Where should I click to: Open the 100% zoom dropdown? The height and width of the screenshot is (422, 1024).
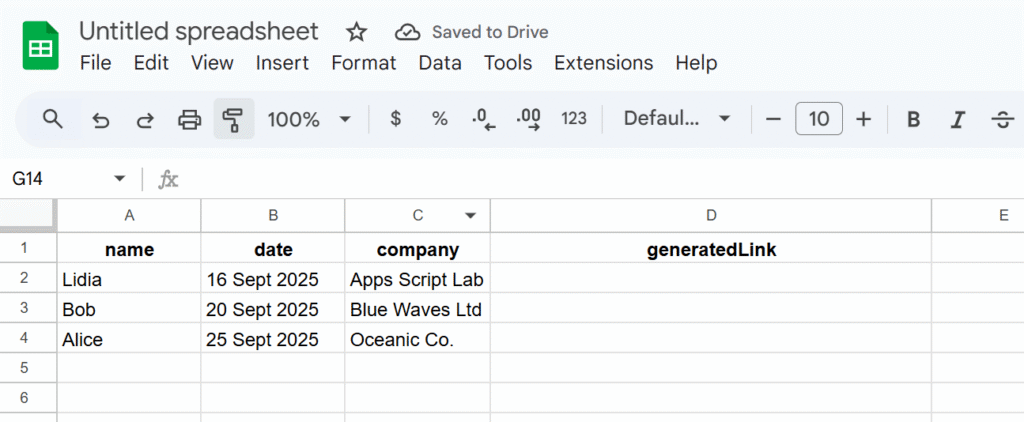309,119
